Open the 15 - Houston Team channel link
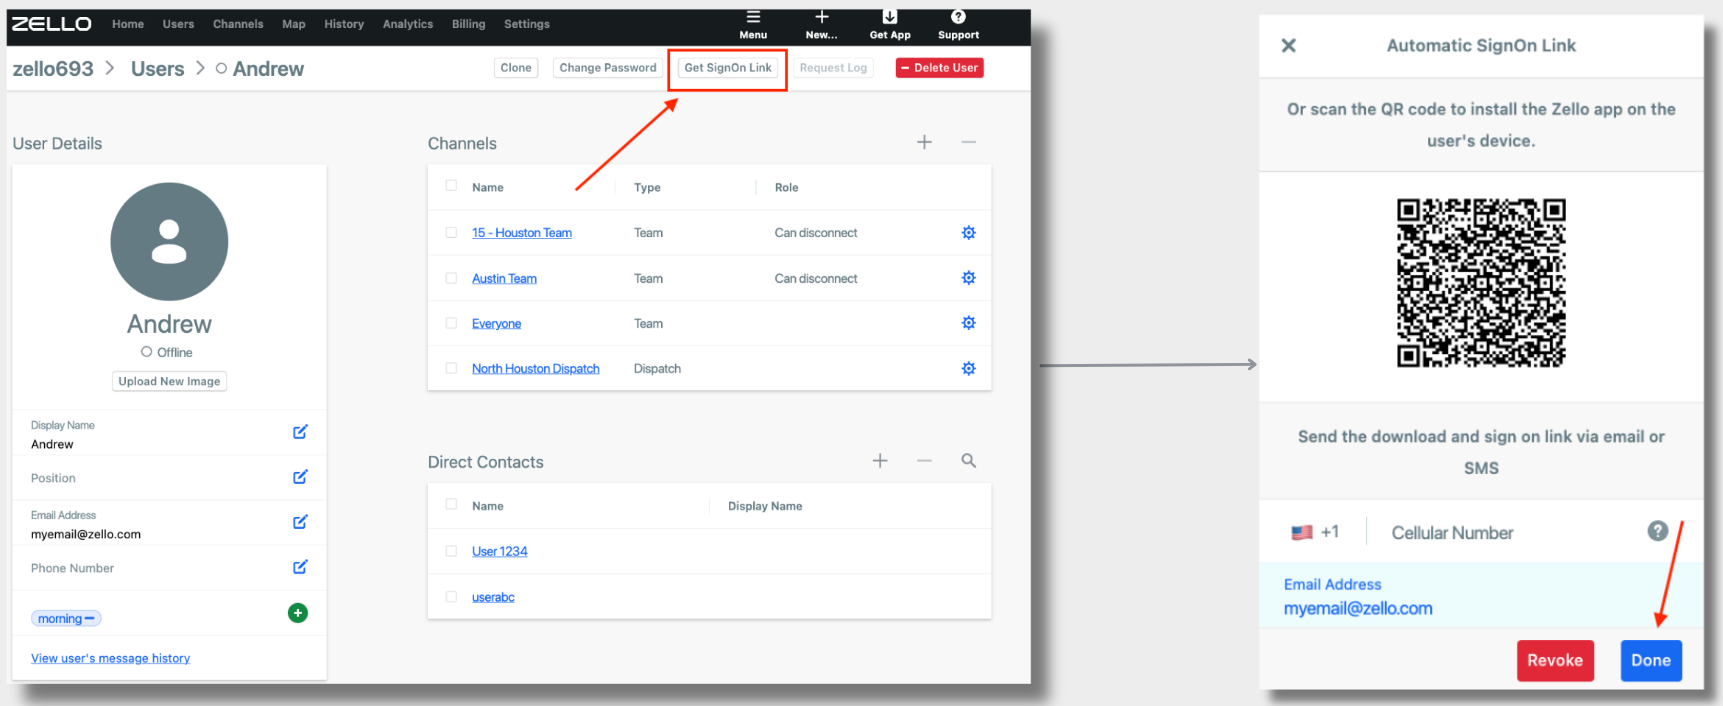Viewport: 1723px width, 706px height. 522,233
